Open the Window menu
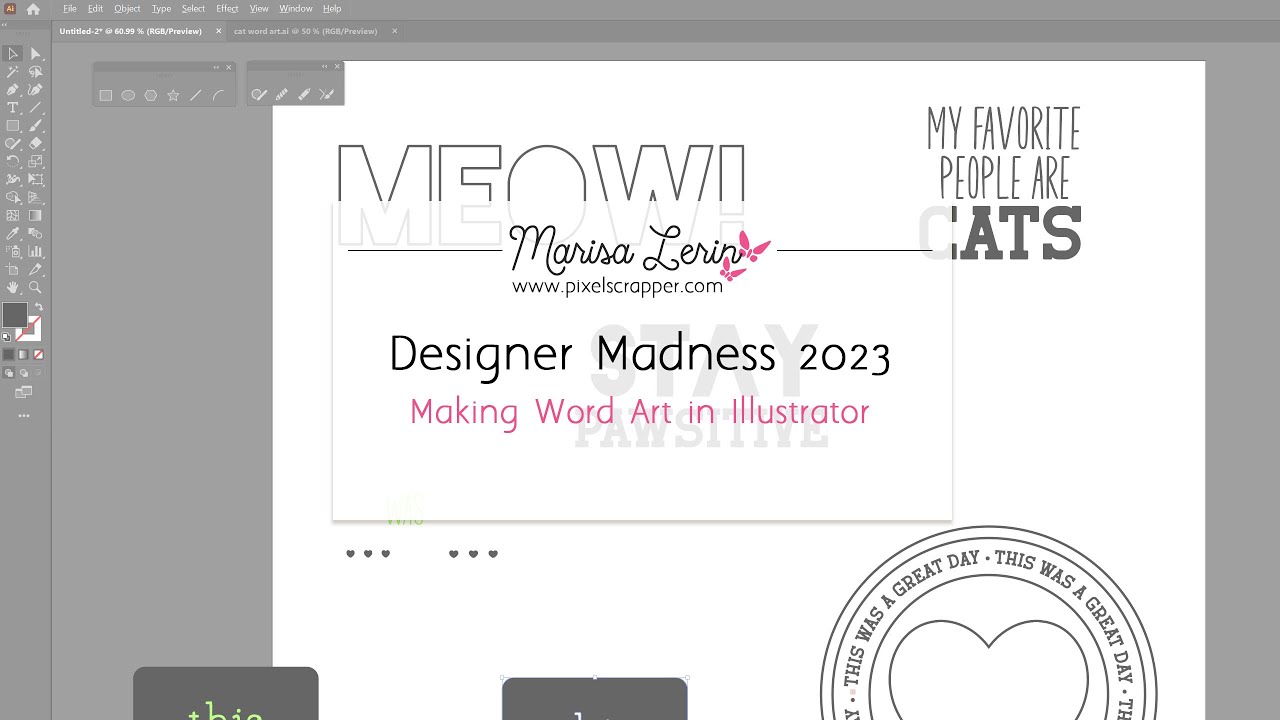The height and width of the screenshot is (720, 1280). pos(296,9)
